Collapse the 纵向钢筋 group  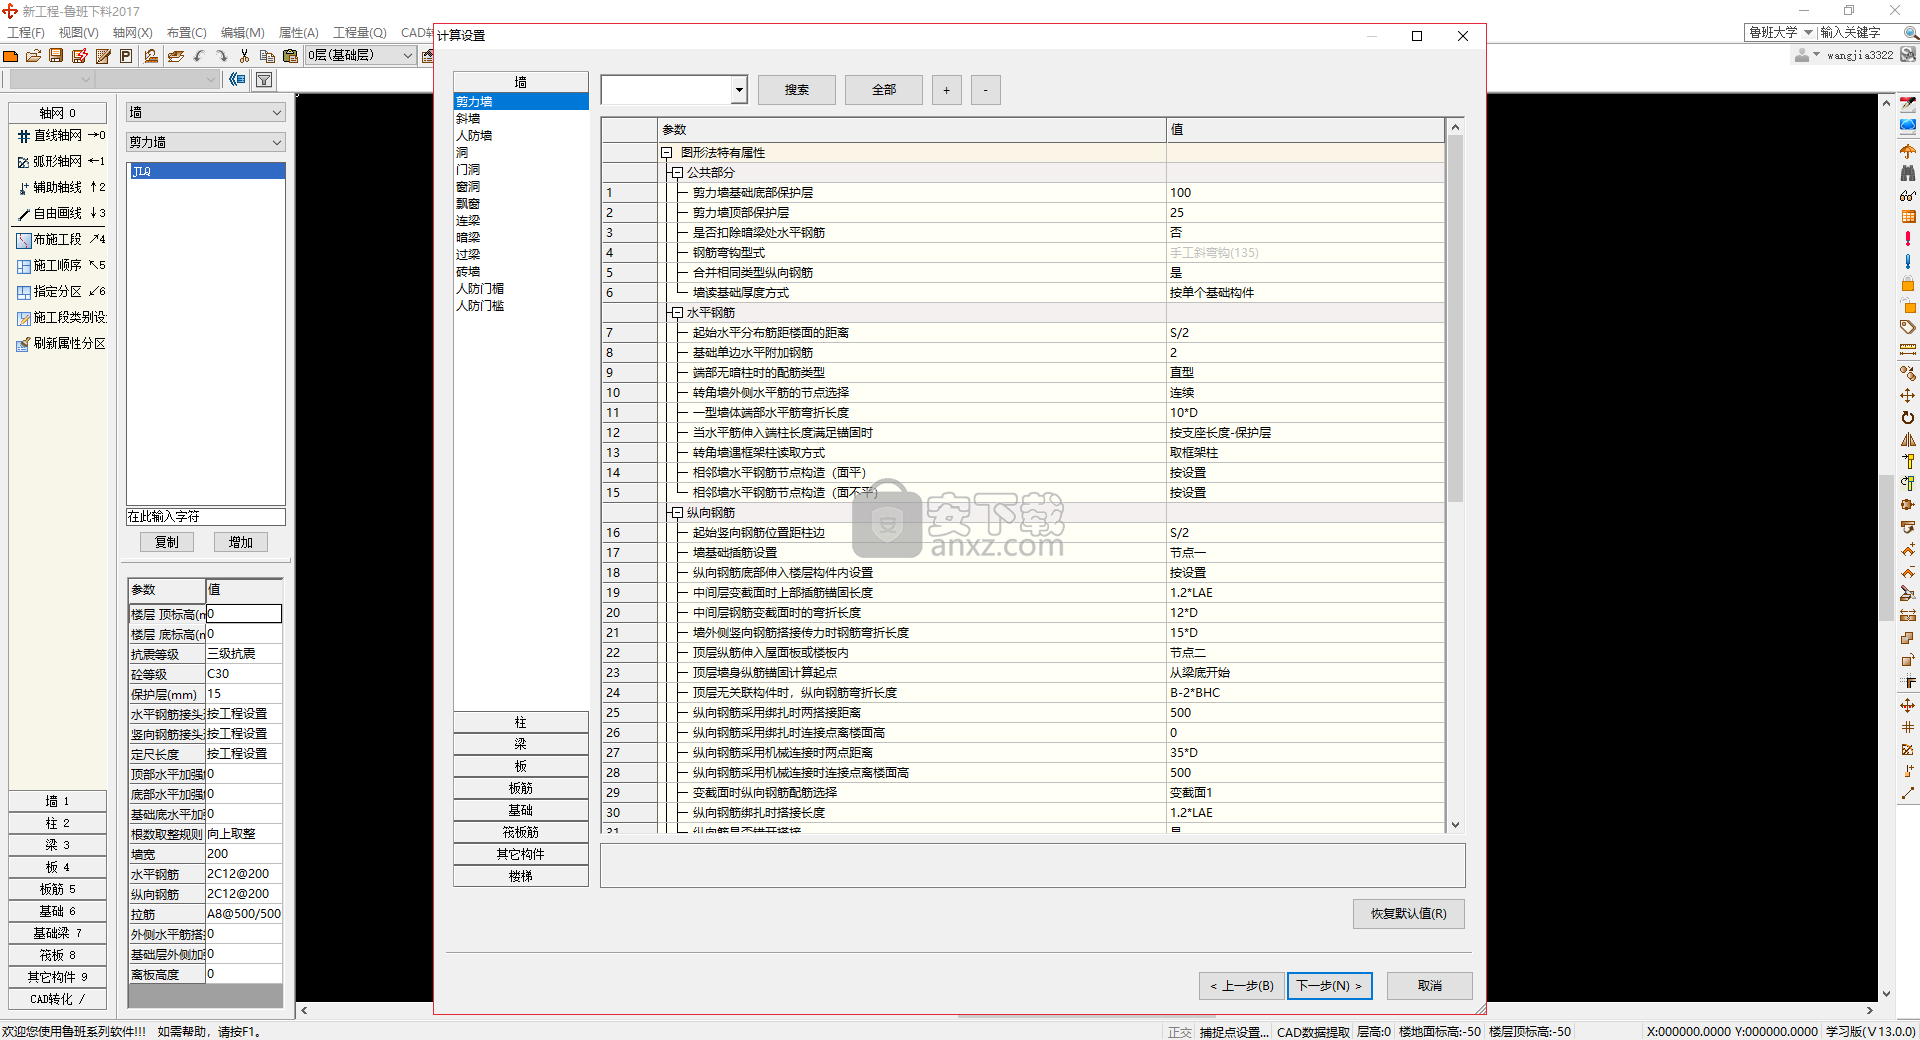[677, 513]
